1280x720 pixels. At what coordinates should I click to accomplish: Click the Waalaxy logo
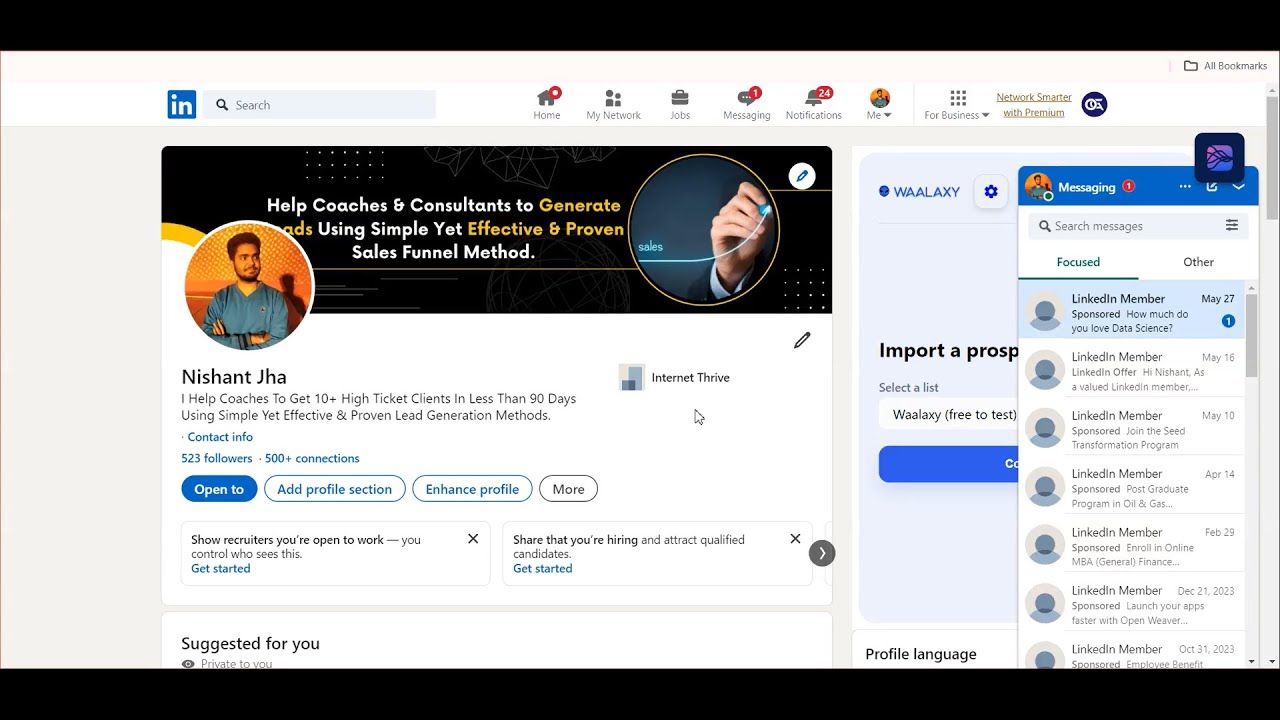(x=919, y=192)
